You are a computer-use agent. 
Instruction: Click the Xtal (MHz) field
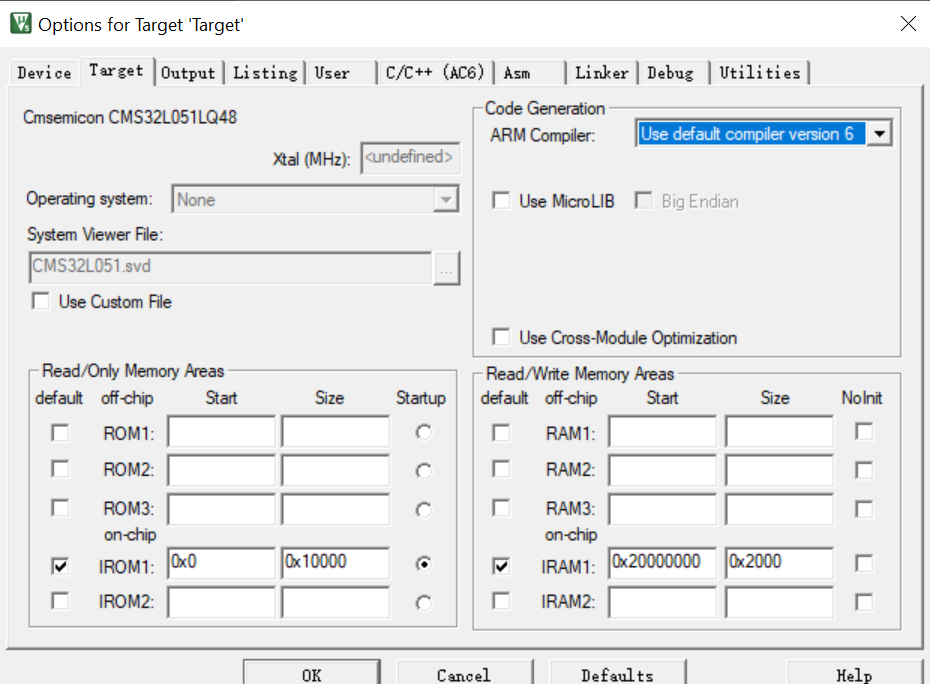(x=410, y=158)
